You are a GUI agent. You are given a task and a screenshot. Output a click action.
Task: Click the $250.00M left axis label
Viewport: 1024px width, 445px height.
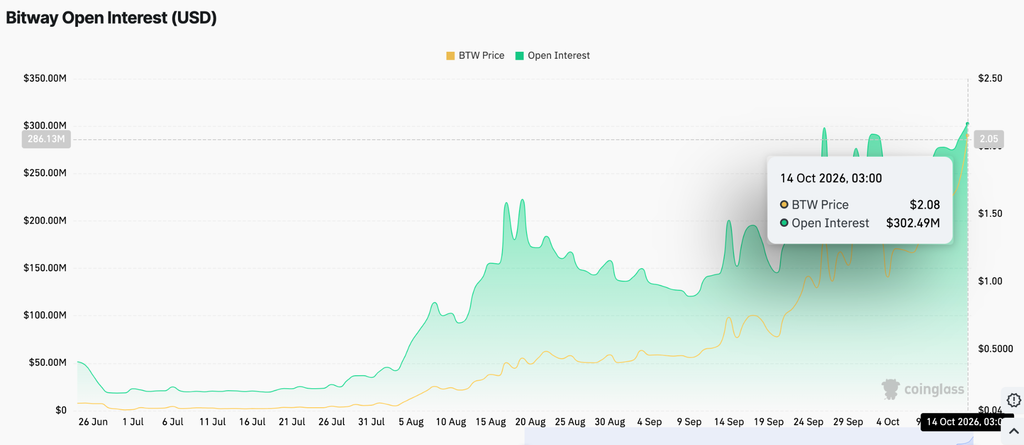click(45, 173)
